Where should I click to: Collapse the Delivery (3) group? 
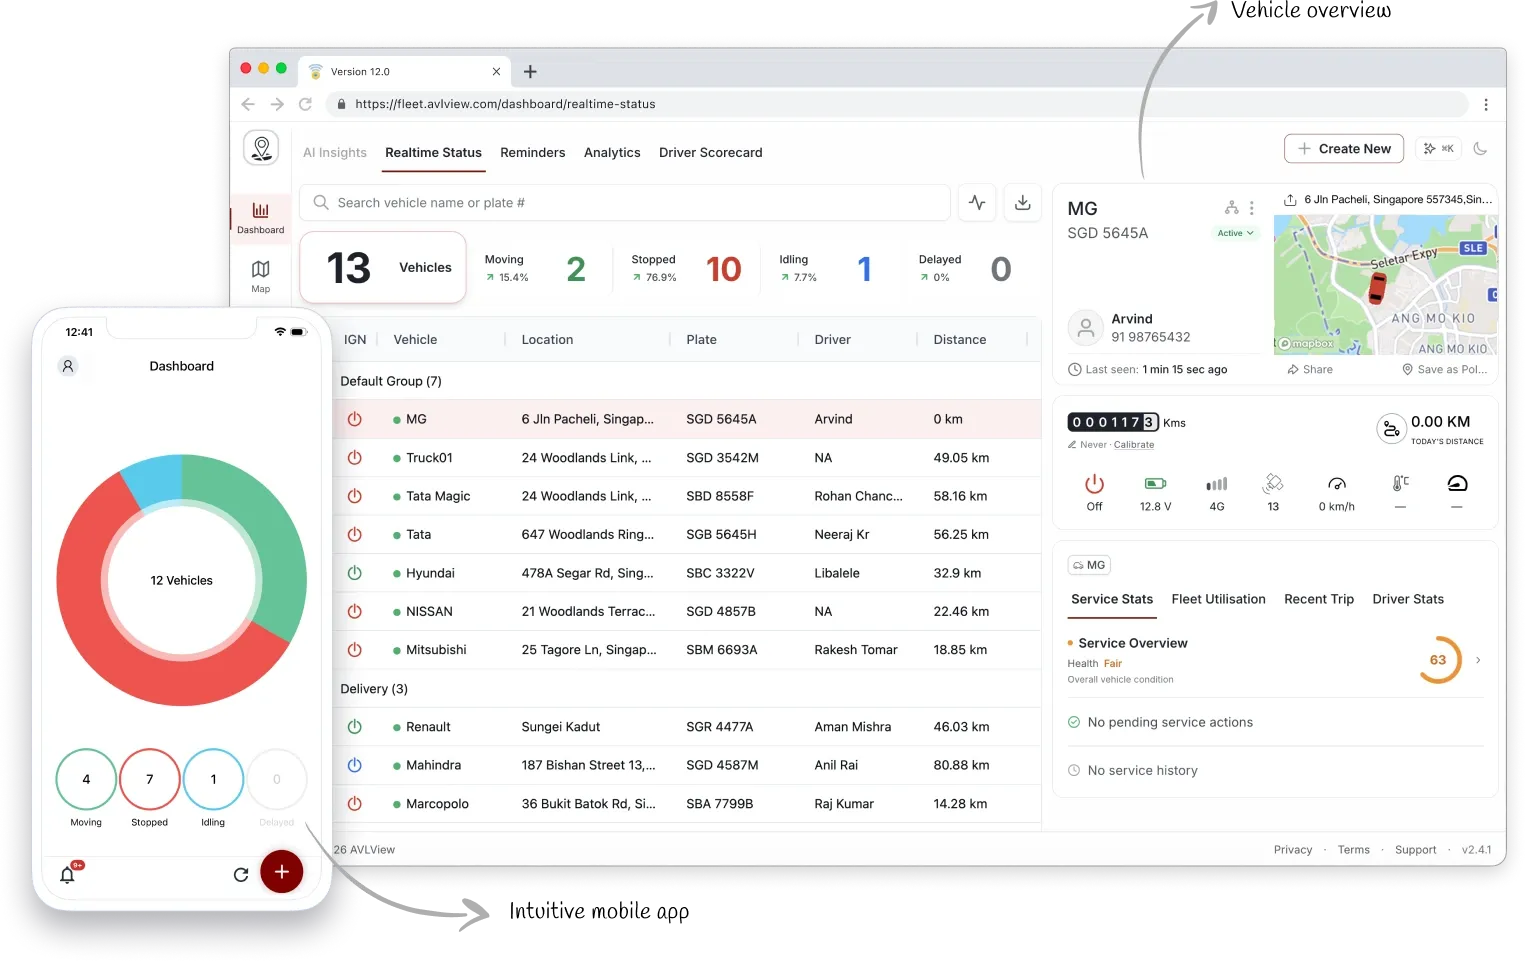[374, 689]
